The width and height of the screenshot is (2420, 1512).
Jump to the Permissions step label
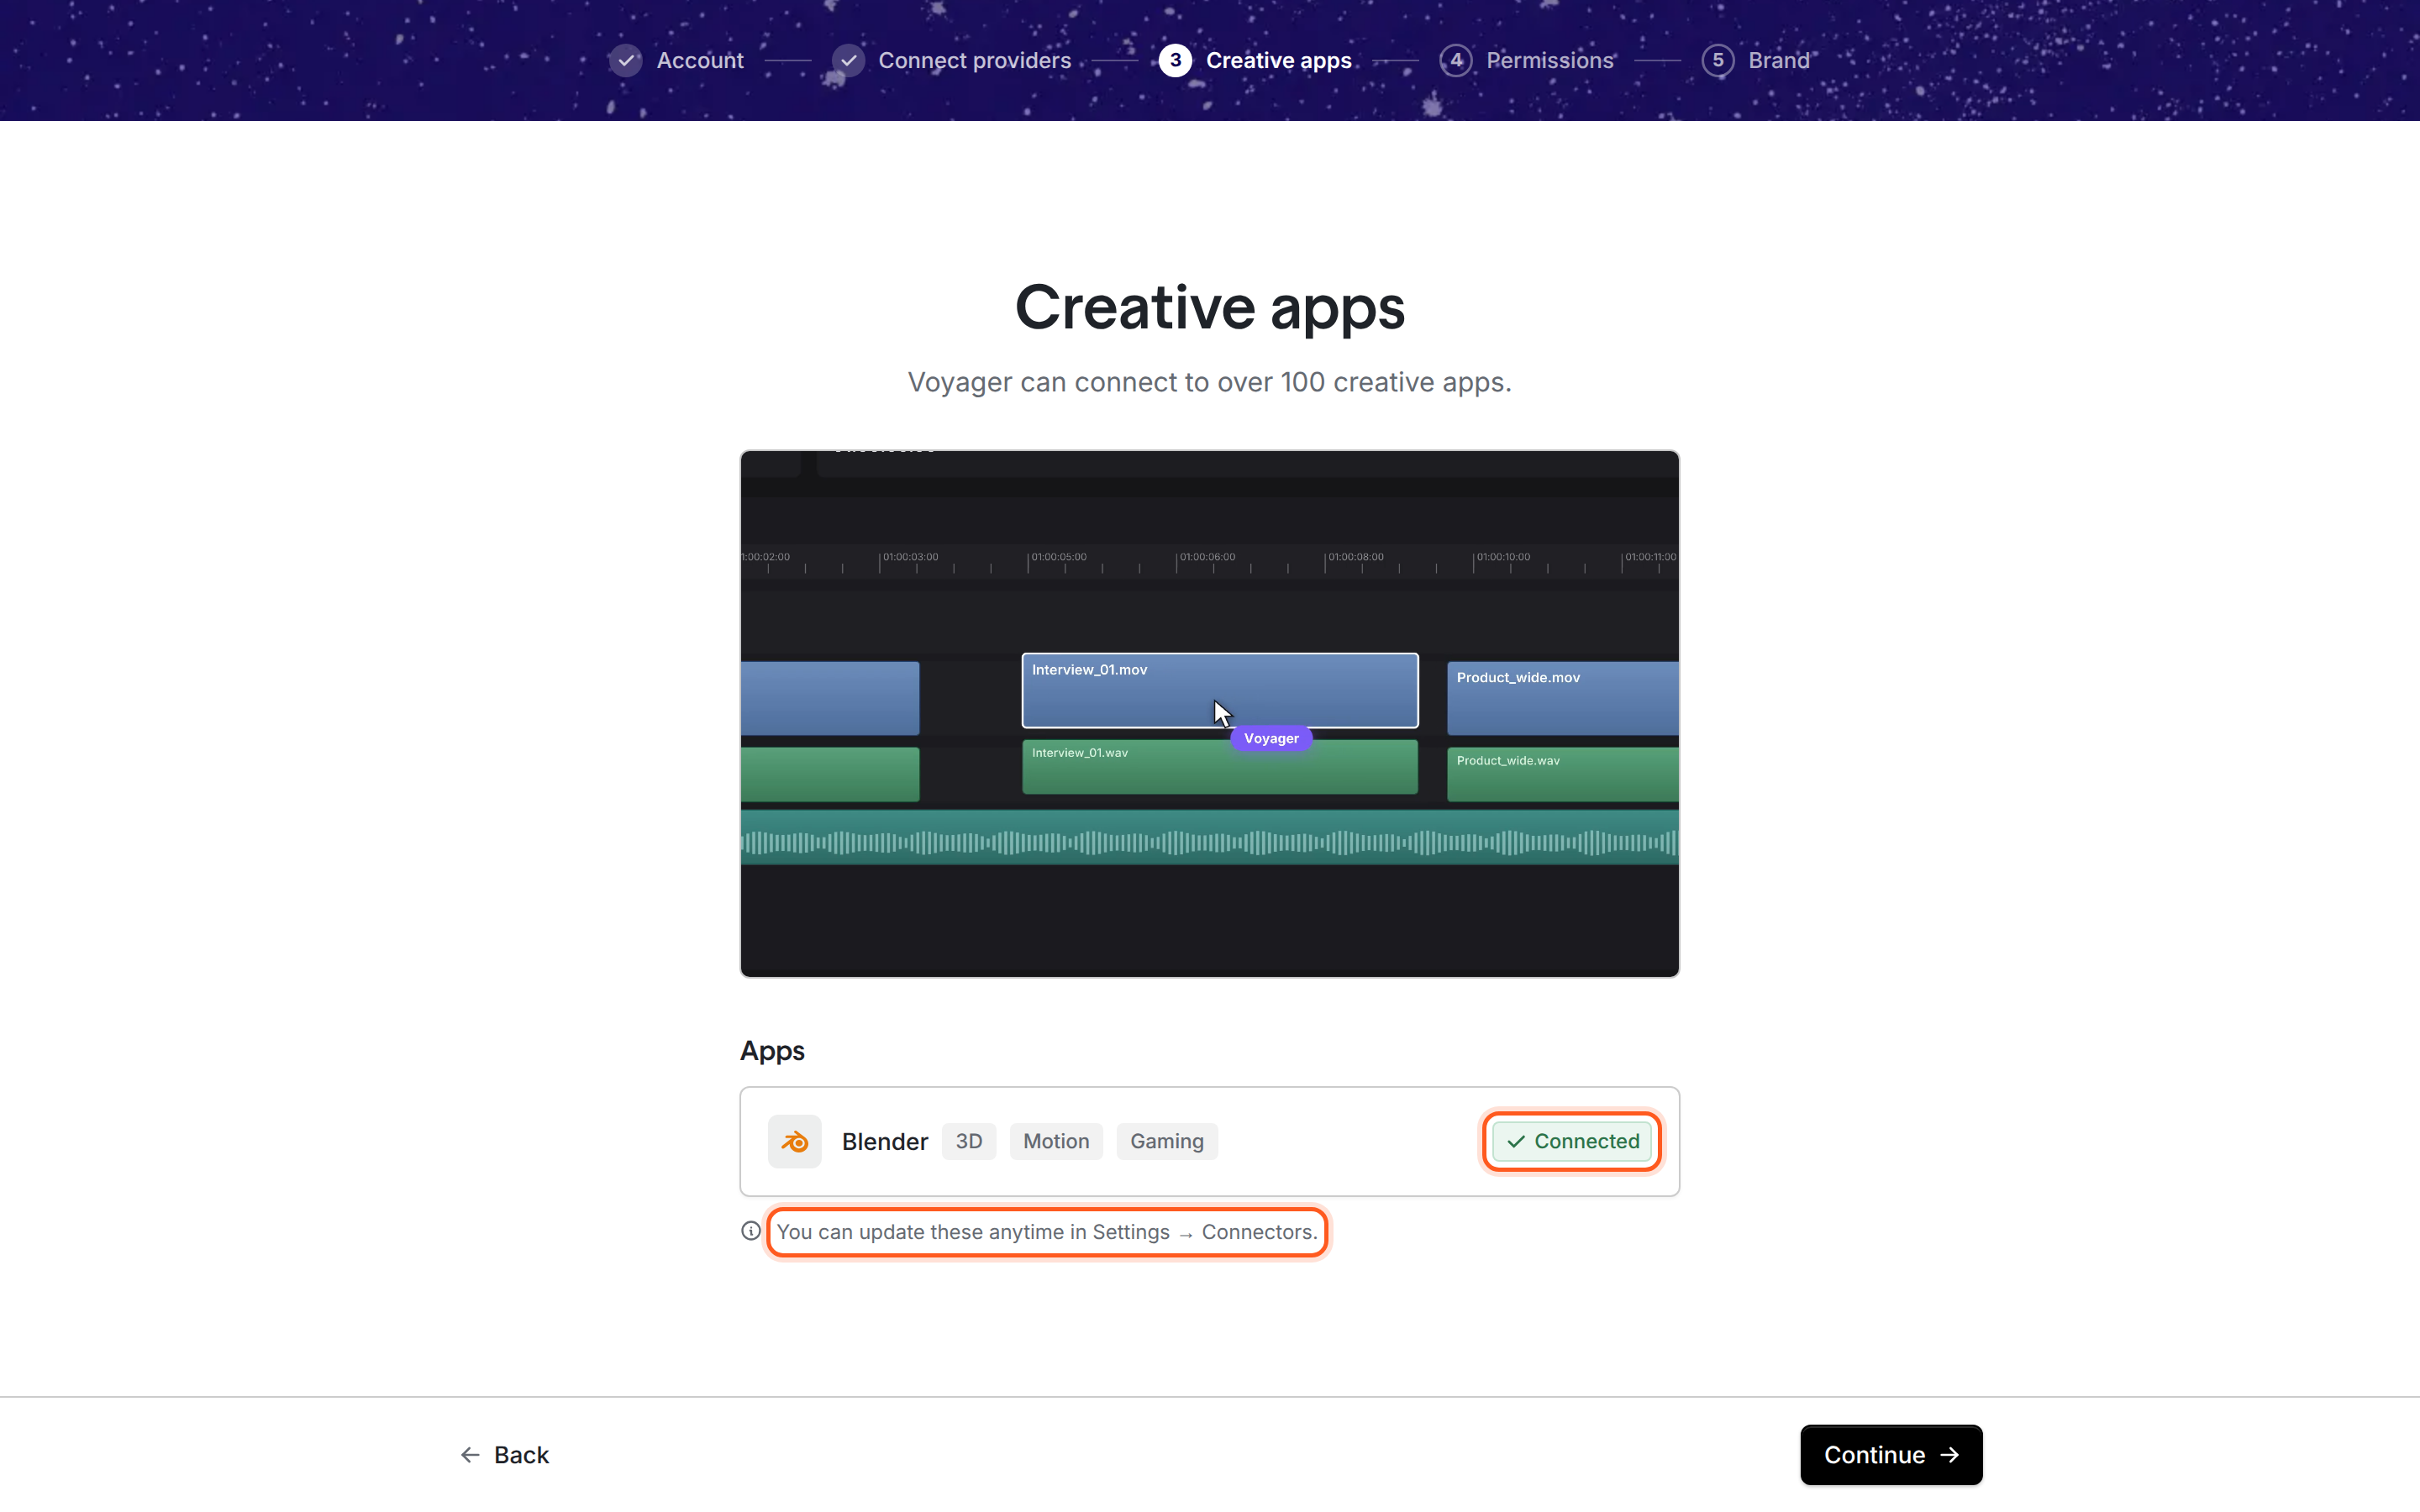tap(1550, 60)
